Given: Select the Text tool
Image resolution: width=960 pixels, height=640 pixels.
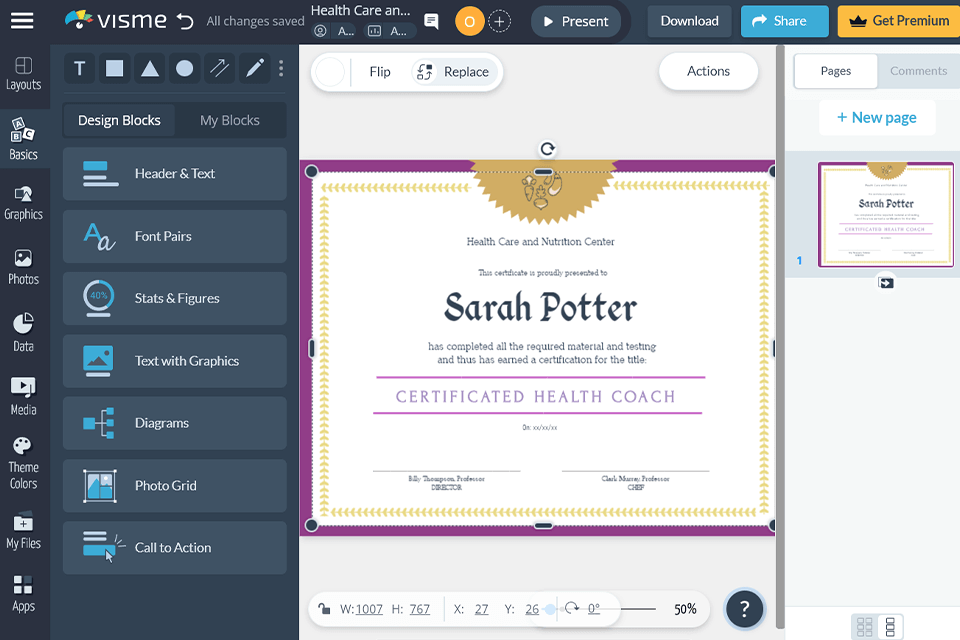Looking at the screenshot, I should click(79, 68).
